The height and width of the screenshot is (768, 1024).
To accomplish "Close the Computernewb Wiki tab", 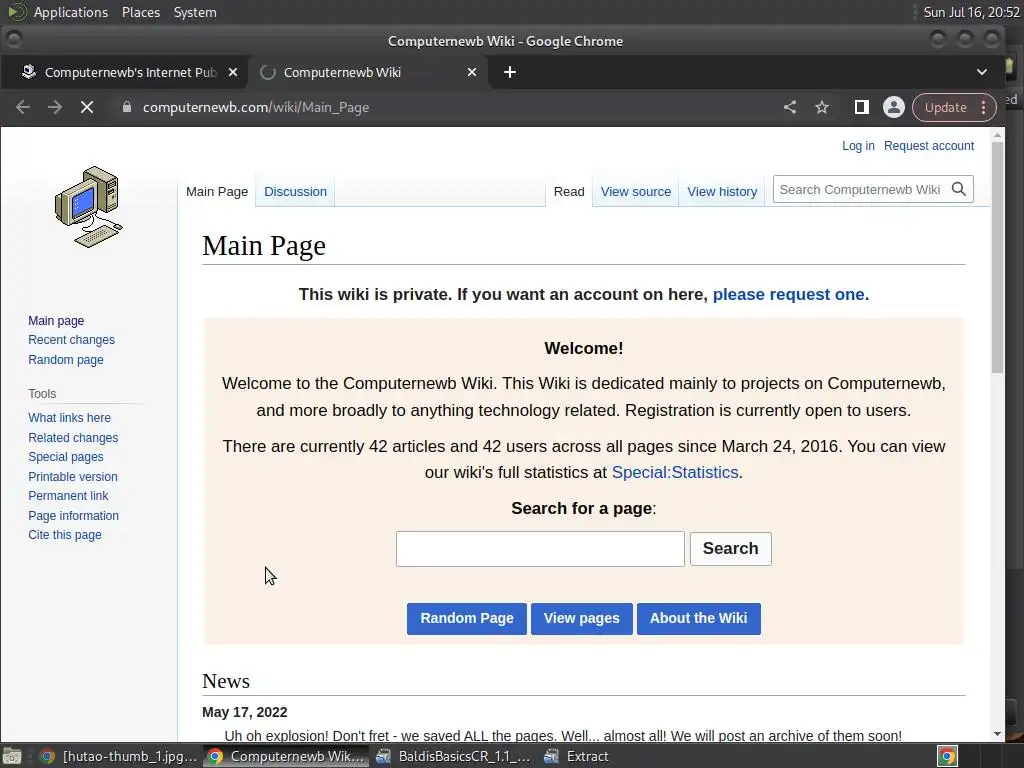I will 472,72.
